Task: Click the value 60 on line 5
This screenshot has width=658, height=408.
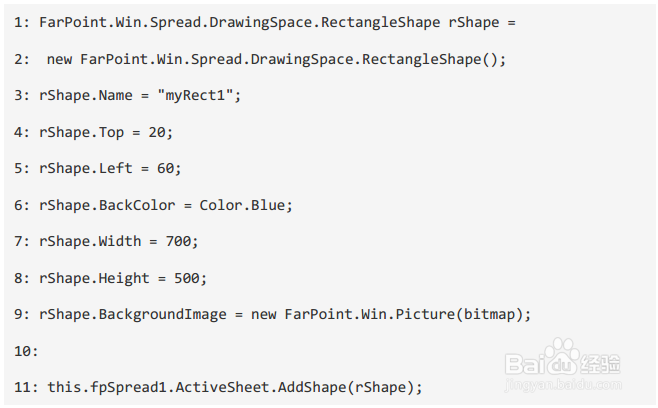Action: (168, 169)
